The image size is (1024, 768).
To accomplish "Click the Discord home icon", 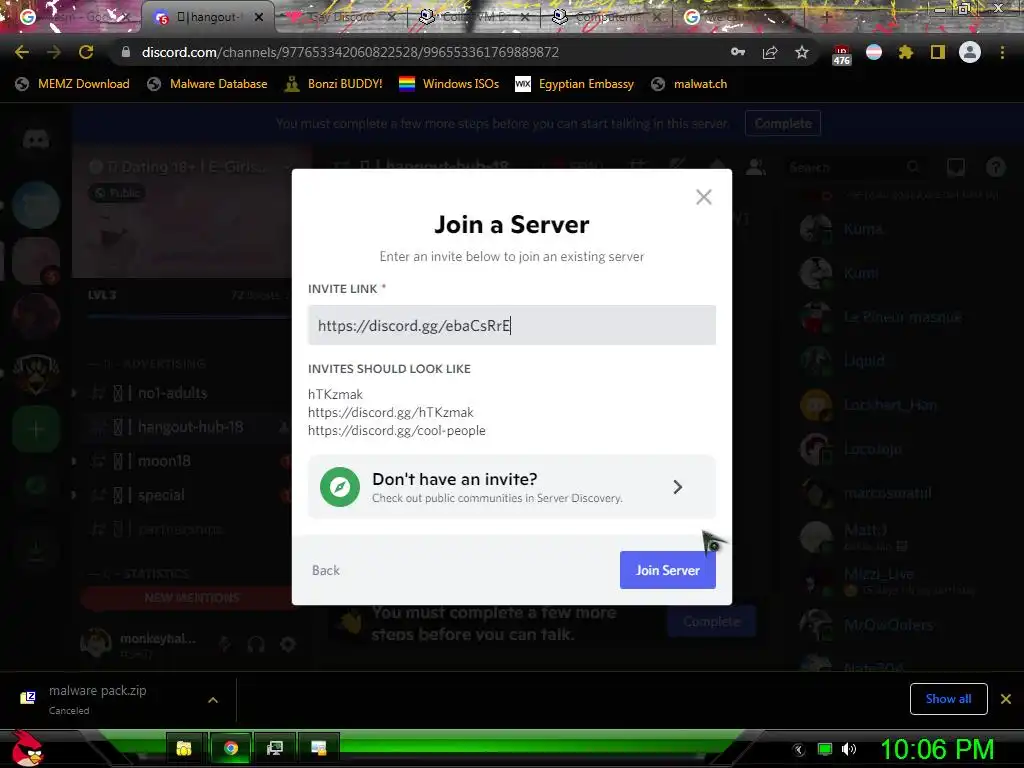I will pyautogui.click(x=36, y=138).
